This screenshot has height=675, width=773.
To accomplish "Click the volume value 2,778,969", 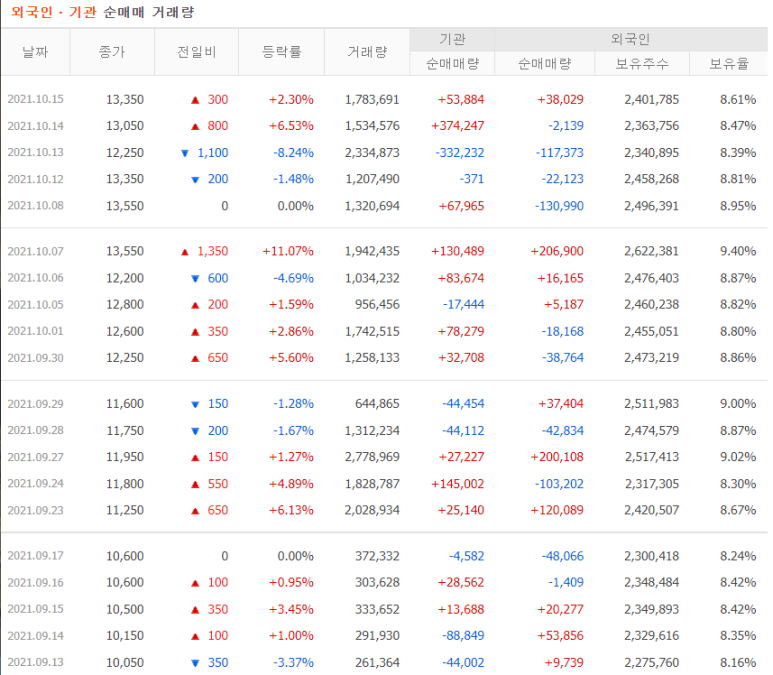I will [x=372, y=457].
